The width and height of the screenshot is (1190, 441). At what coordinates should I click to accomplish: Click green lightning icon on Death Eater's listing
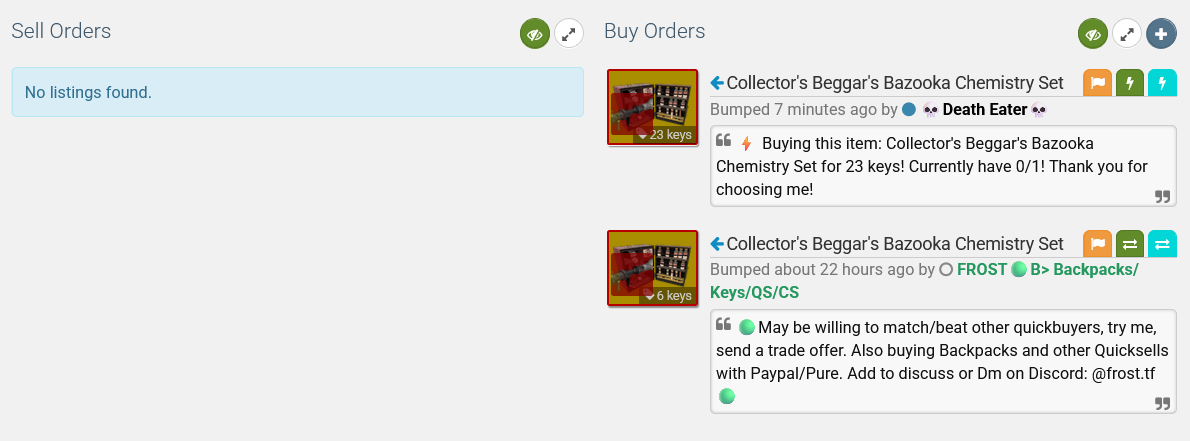(x=1130, y=82)
